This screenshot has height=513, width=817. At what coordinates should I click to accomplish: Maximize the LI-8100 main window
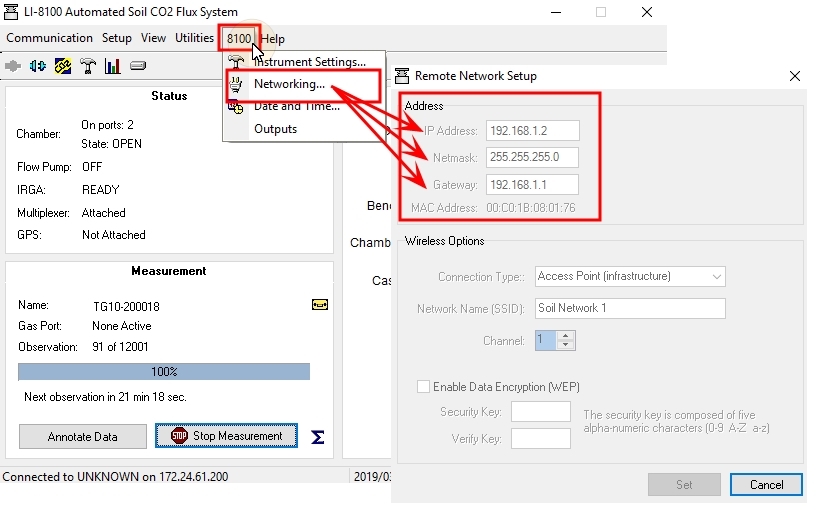pos(601,12)
